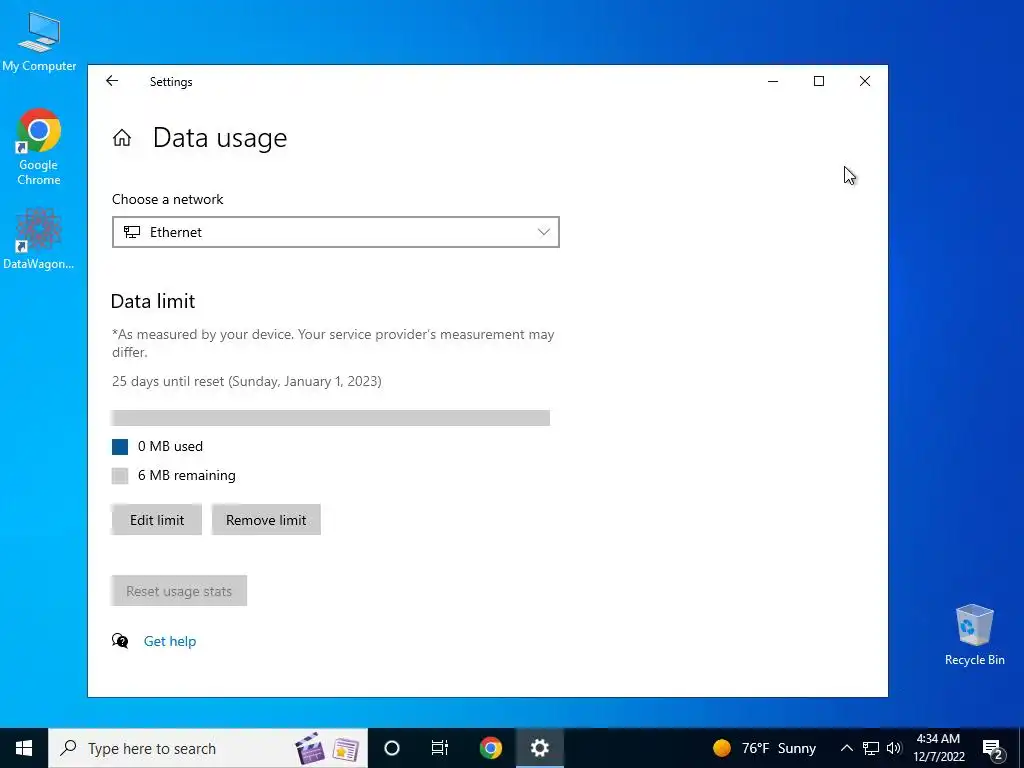1024x768 pixels.
Task: Open Settings home via house icon
Action: pyautogui.click(x=122, y=138)
